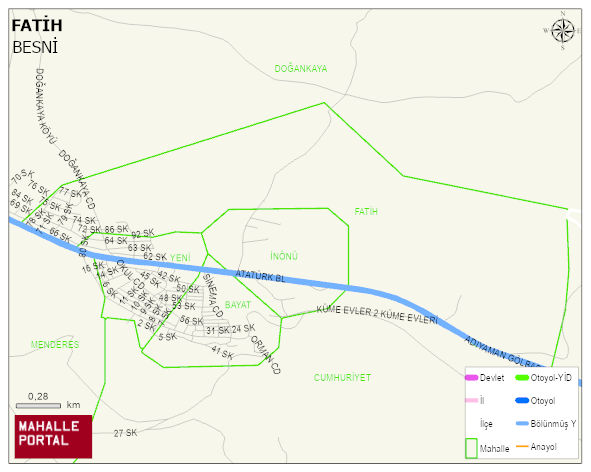The width and height of the screenshot is (591, 472).
Task: Click the 70 SK street label
Action: pos(23,176)
